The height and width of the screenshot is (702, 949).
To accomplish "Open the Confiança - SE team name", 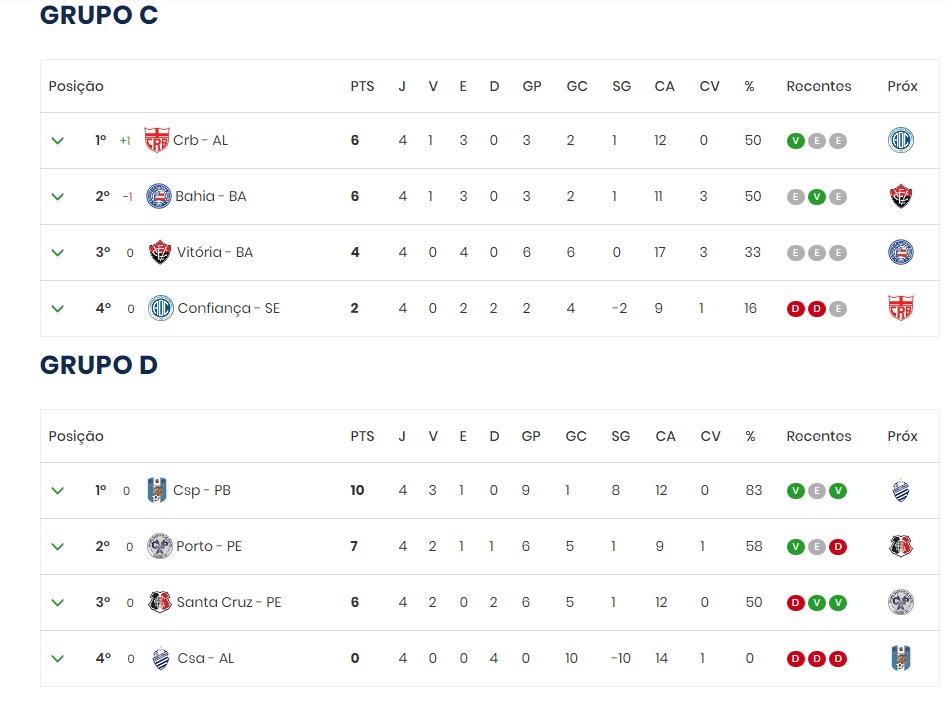I will point(228,308).
